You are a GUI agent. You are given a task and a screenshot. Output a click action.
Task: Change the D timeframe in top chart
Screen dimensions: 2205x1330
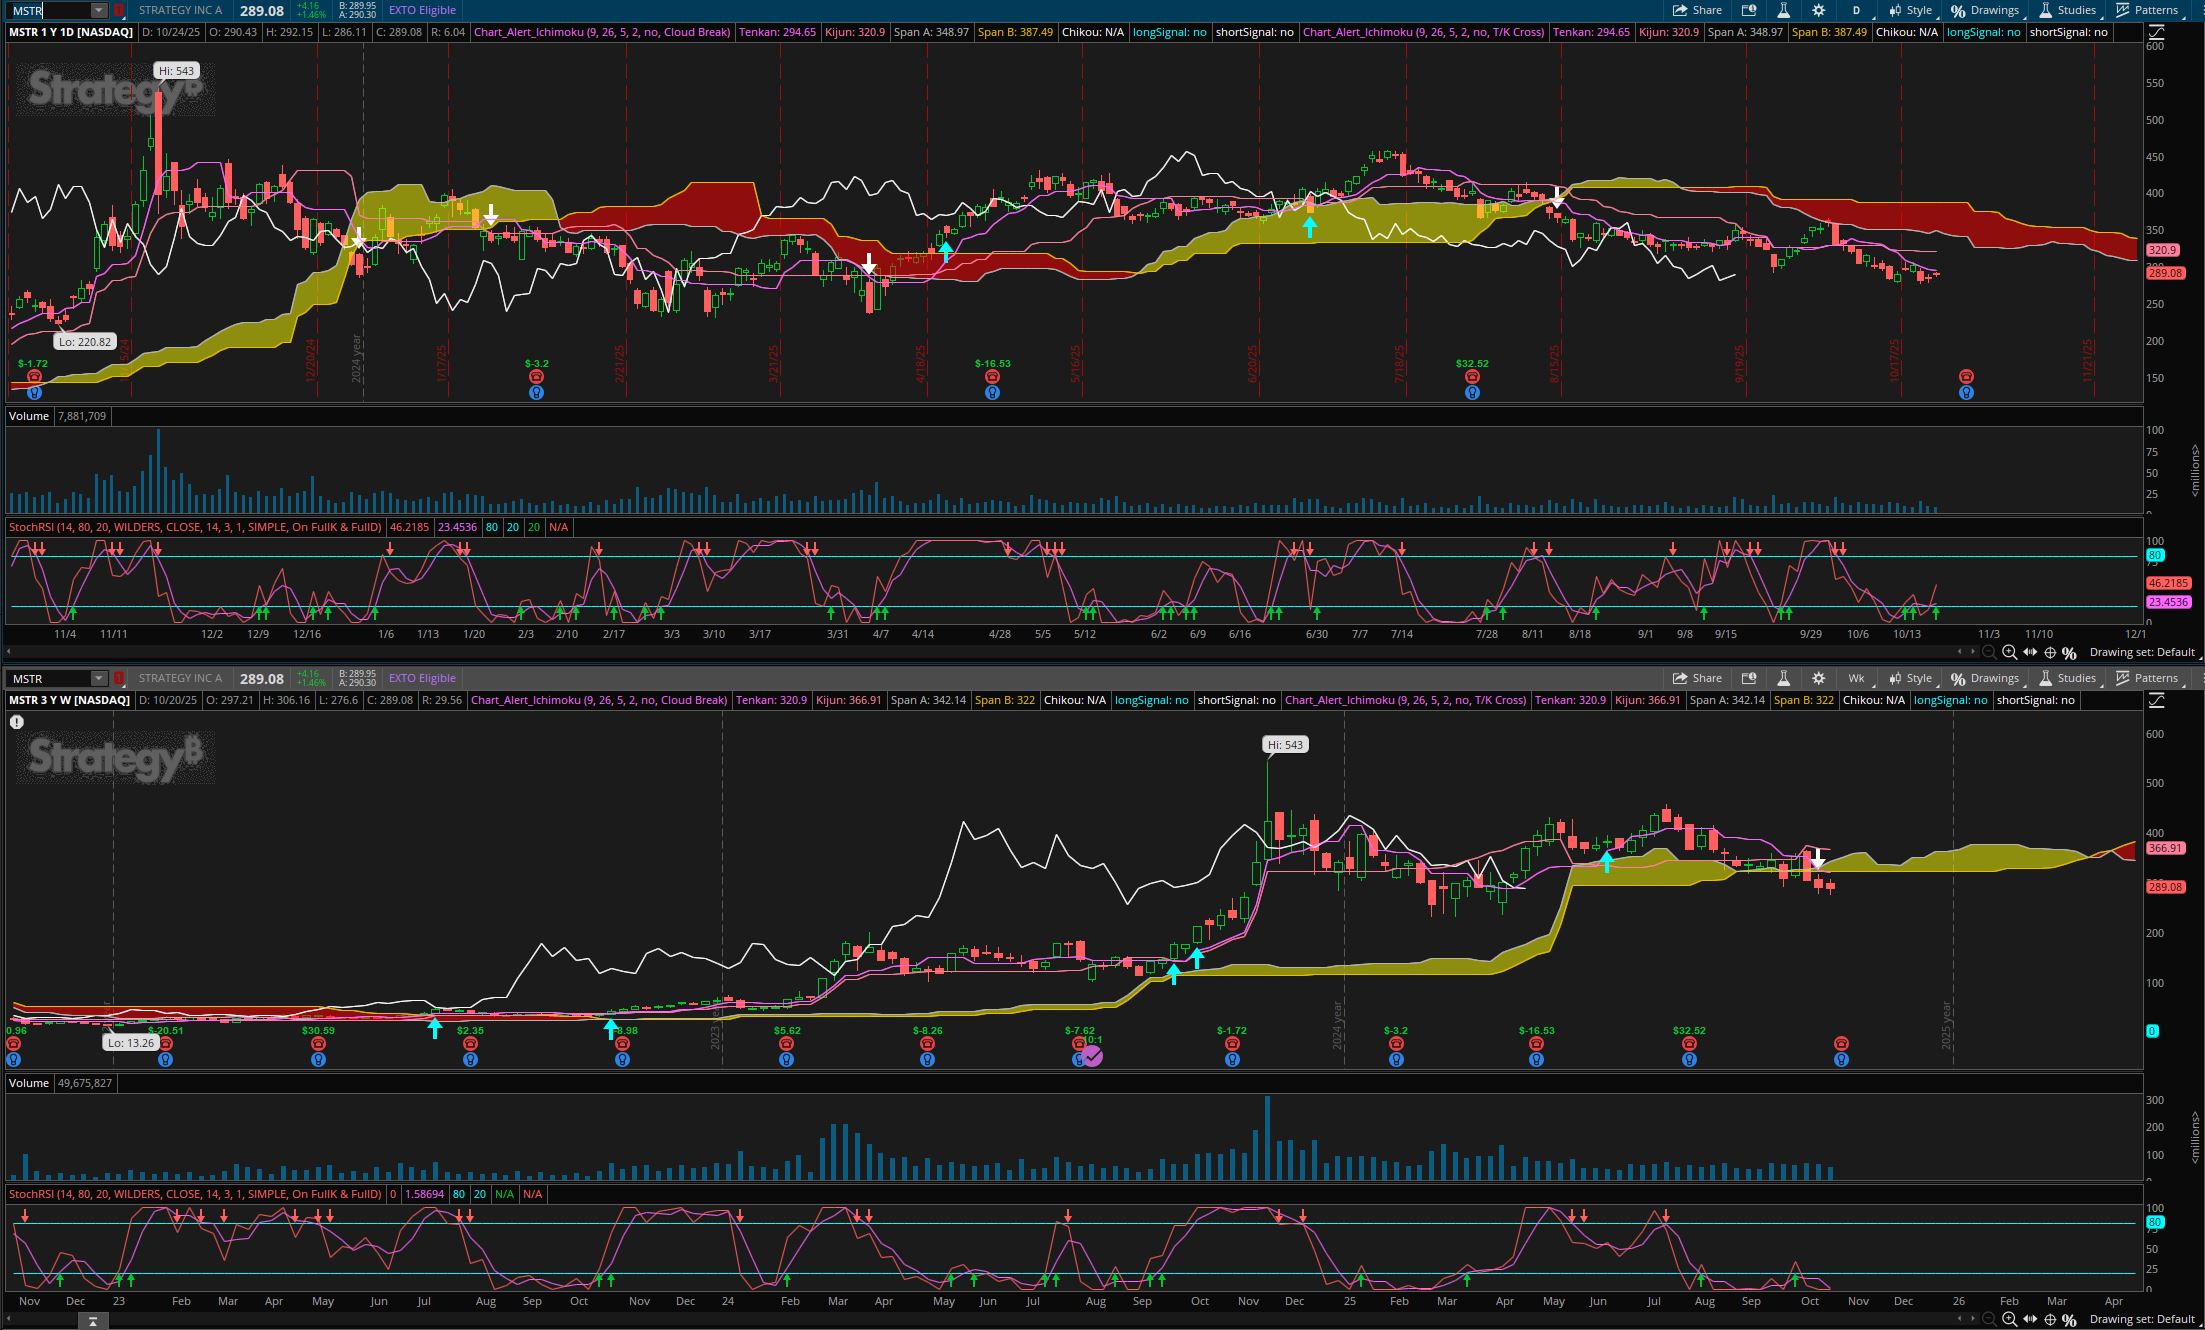pos(1856,10)
